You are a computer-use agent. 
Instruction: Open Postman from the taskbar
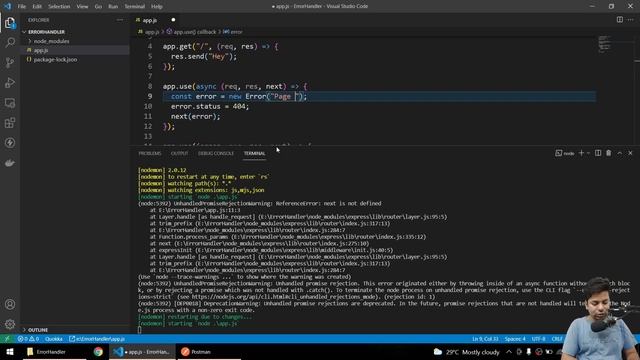[x=197, y=351]
